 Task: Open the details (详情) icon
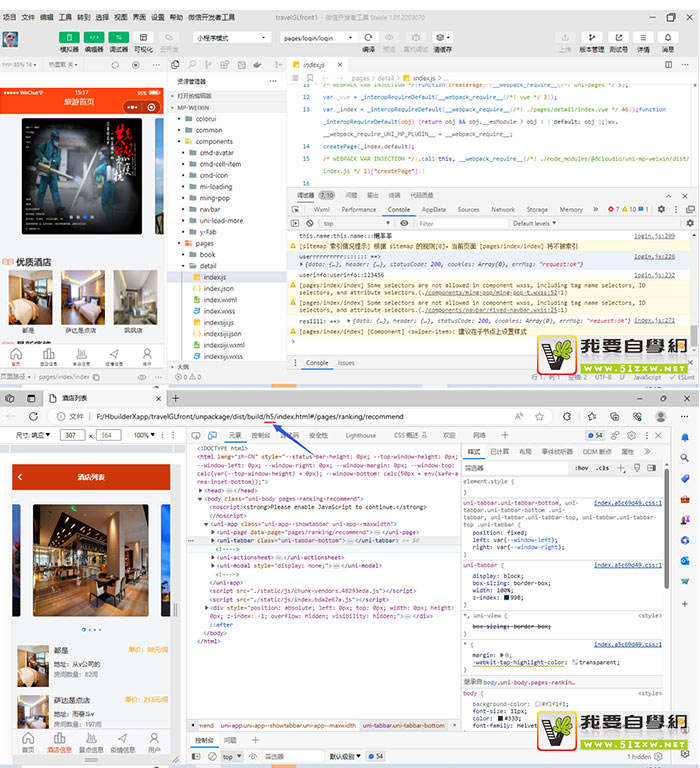coord(643,37)
